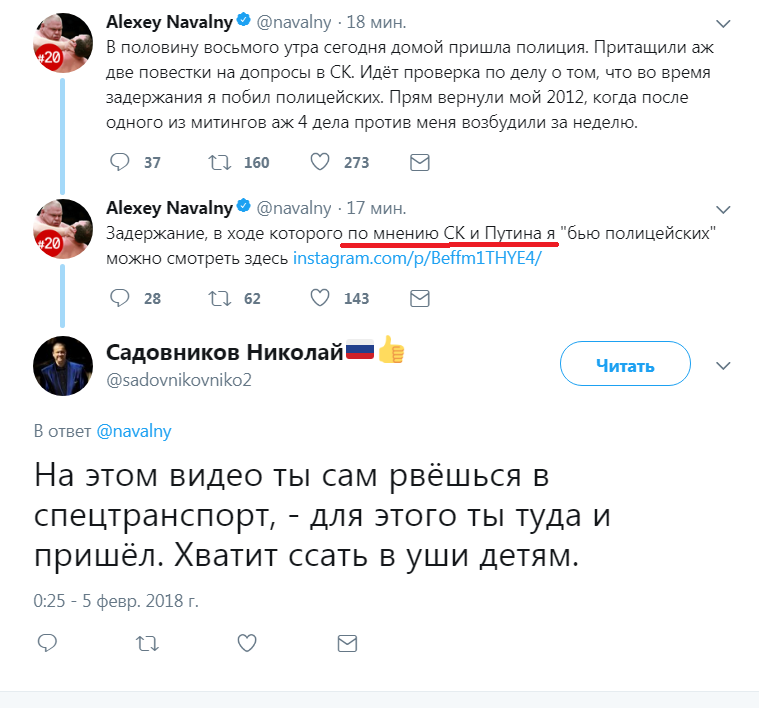Image resolution: width=759 pixels, height=708 pixels.
Task: Open dropdown next to Читать button
Action: (724, 365)
